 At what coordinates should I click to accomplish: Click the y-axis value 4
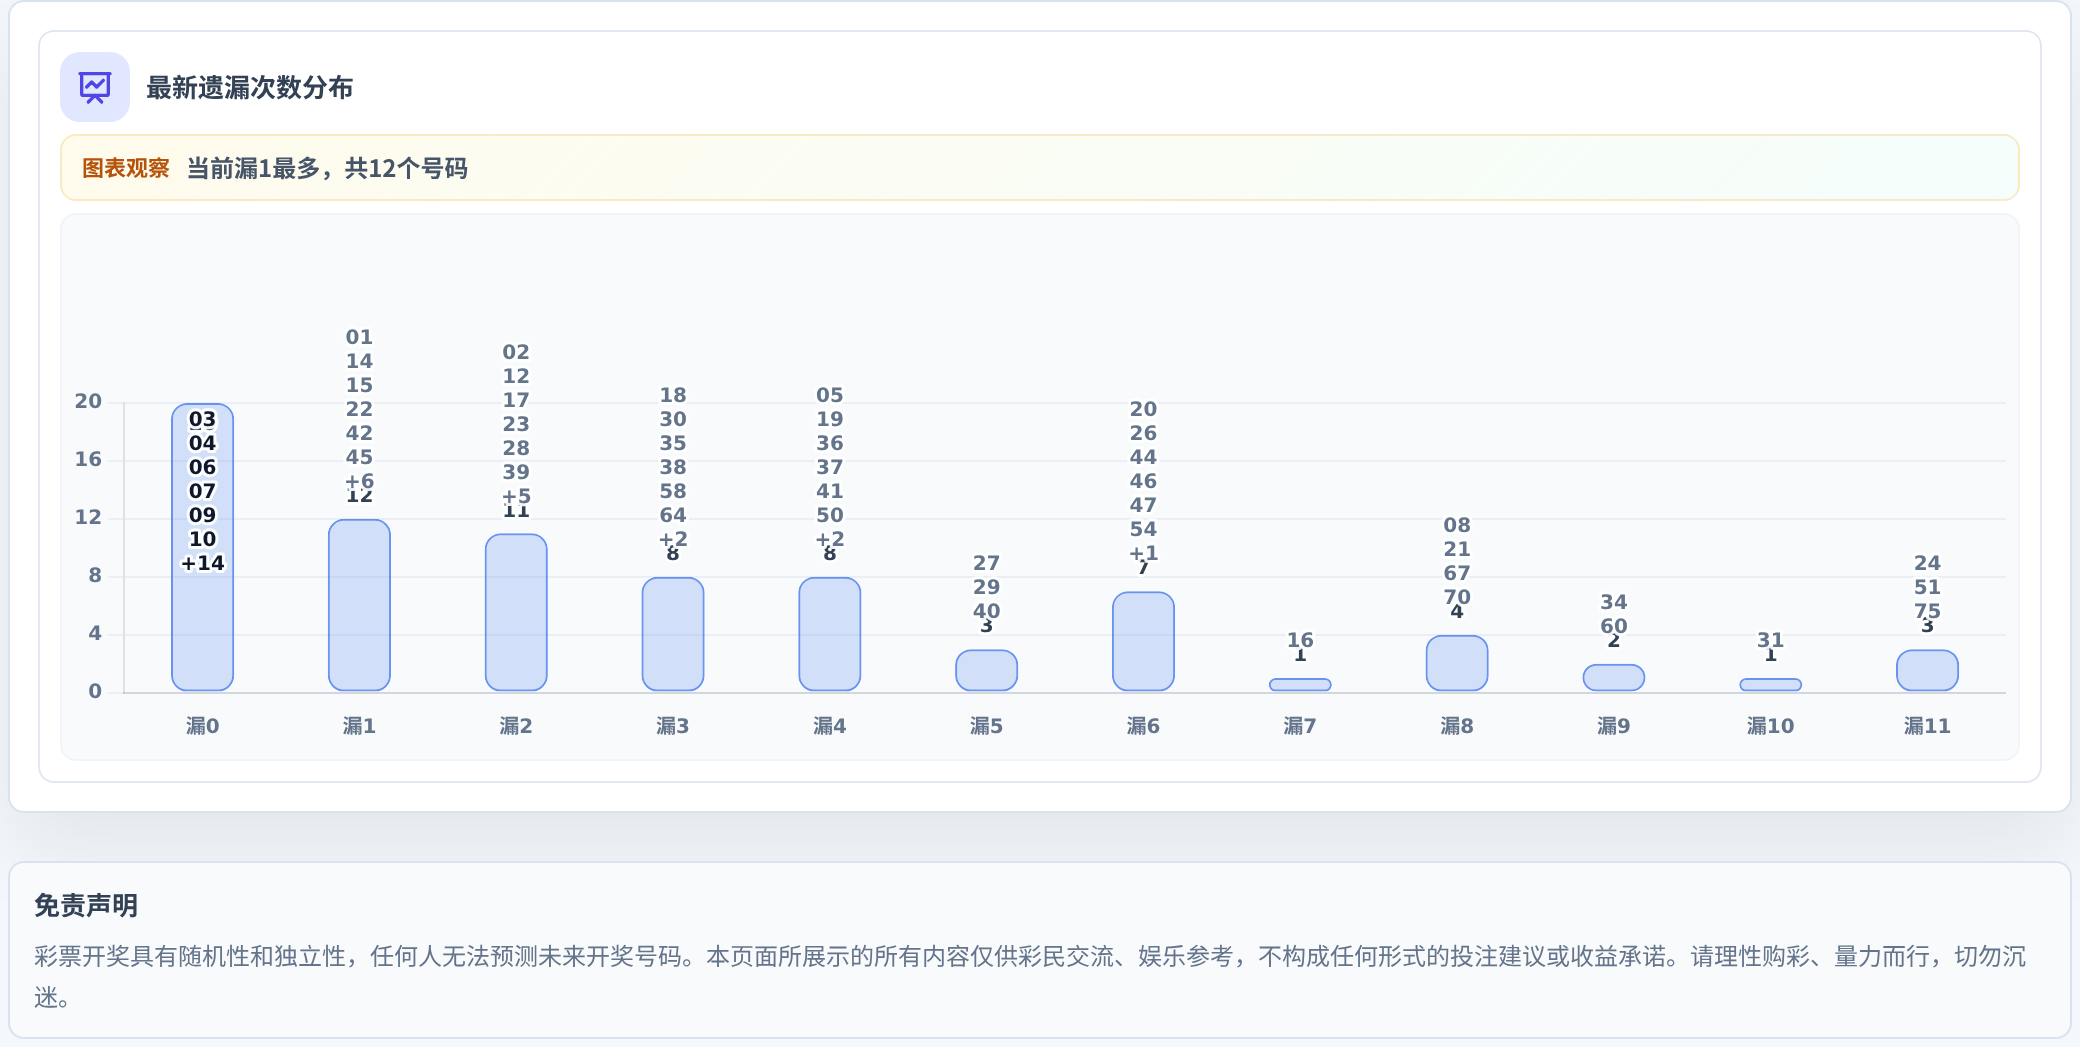[95, 633]
